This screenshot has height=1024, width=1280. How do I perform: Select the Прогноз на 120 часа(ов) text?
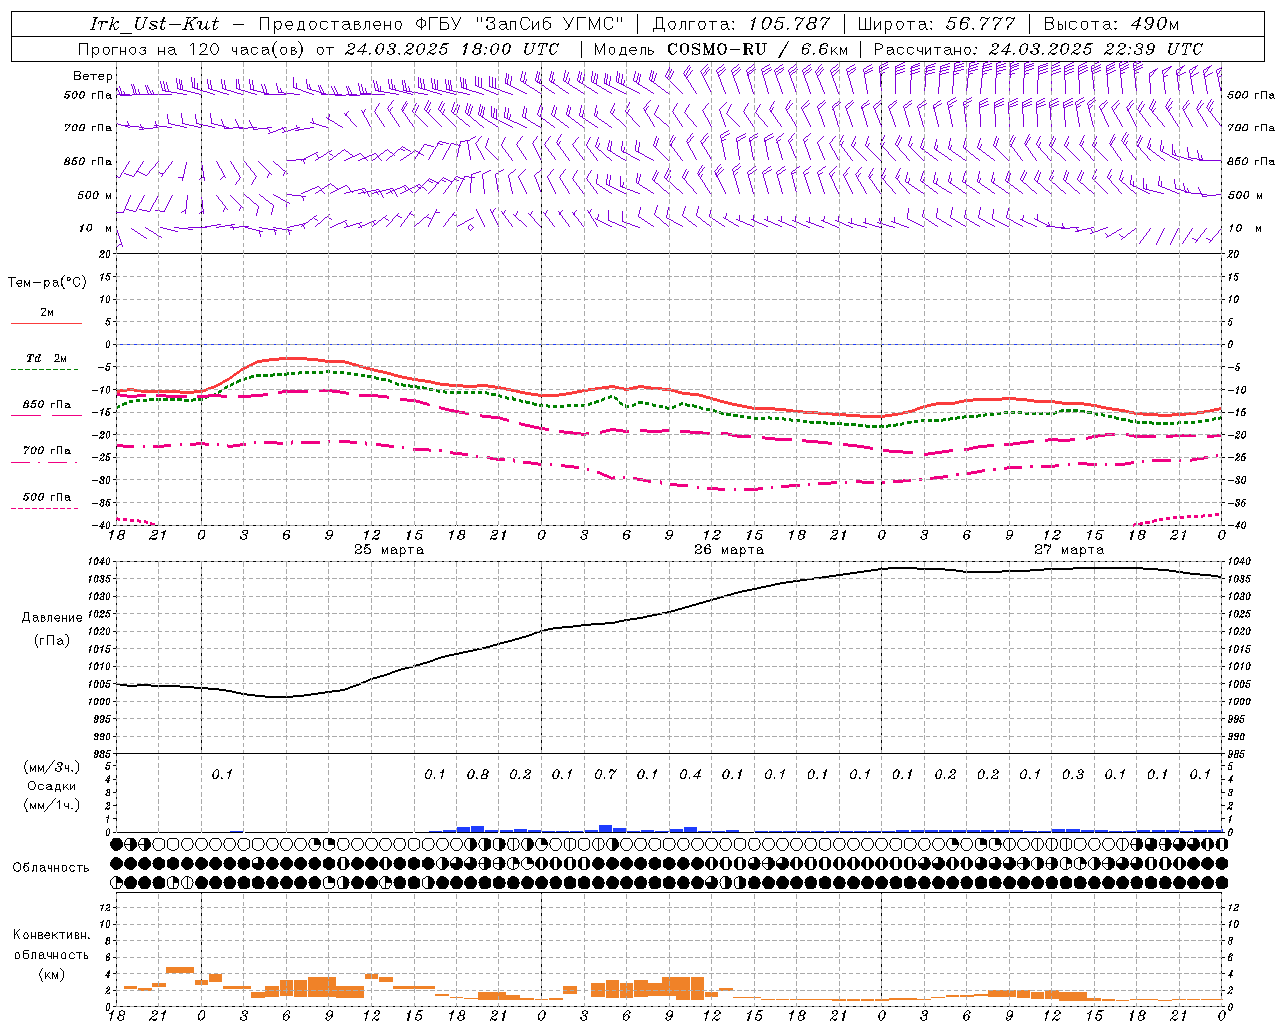pos(192,49)
